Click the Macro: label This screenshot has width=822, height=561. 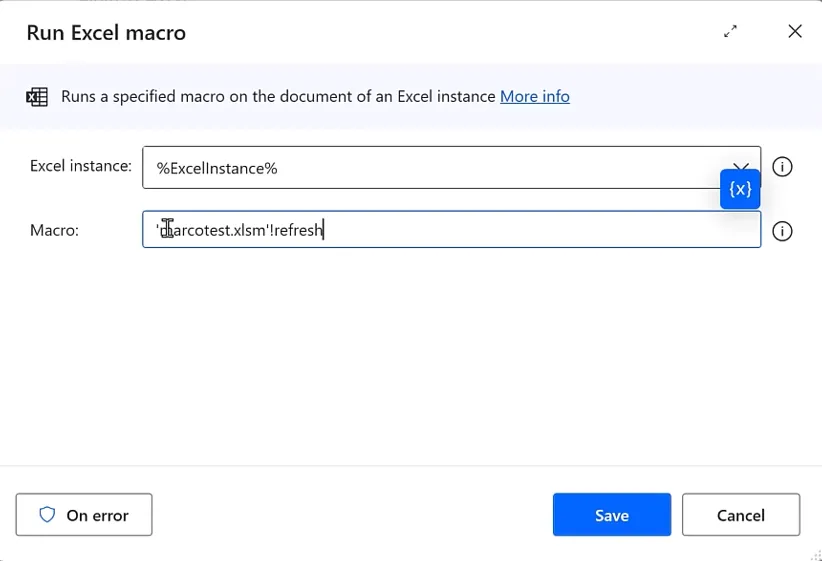pos(55,231)
